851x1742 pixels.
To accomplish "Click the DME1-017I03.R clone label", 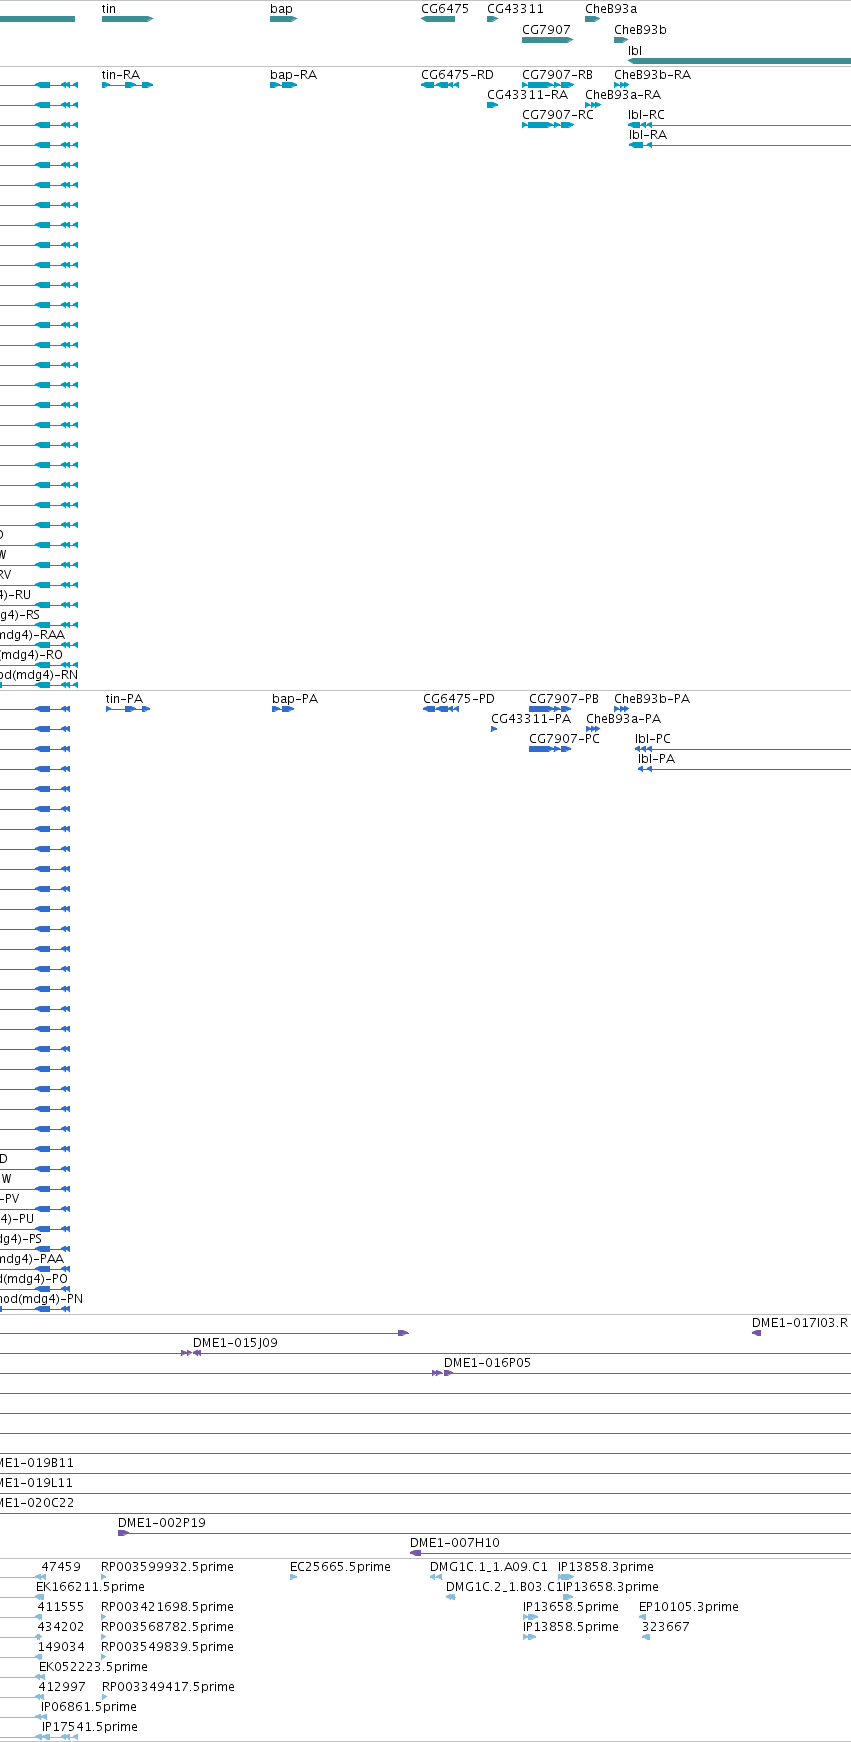I will (800, 1323).
